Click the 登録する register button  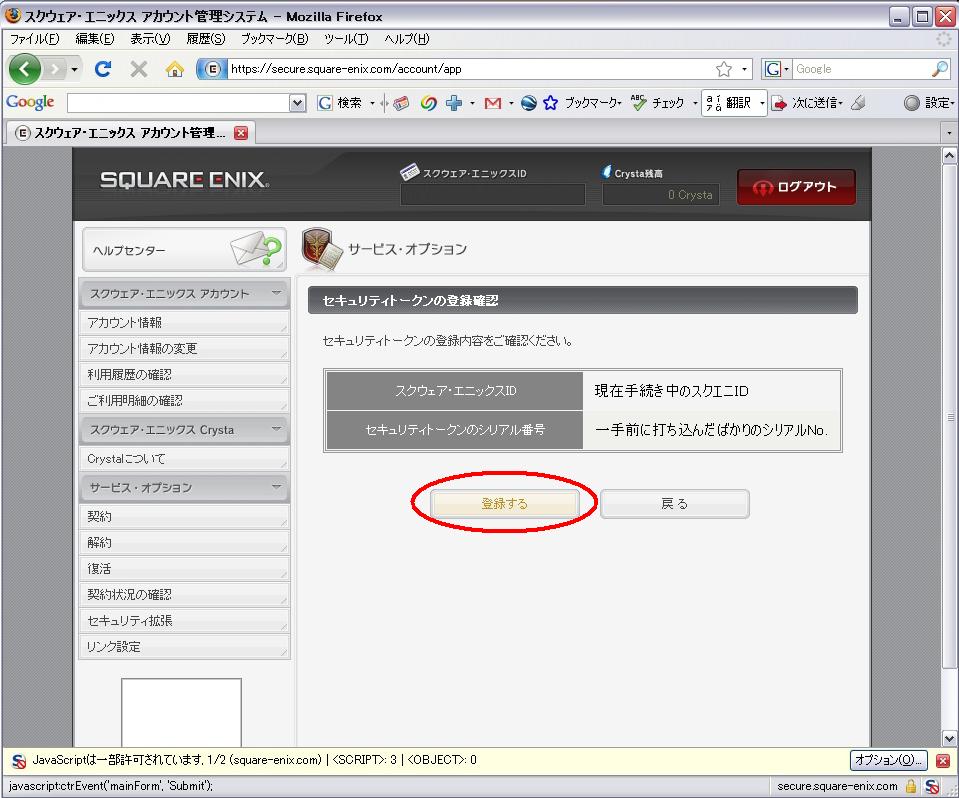tap(505, 504)
